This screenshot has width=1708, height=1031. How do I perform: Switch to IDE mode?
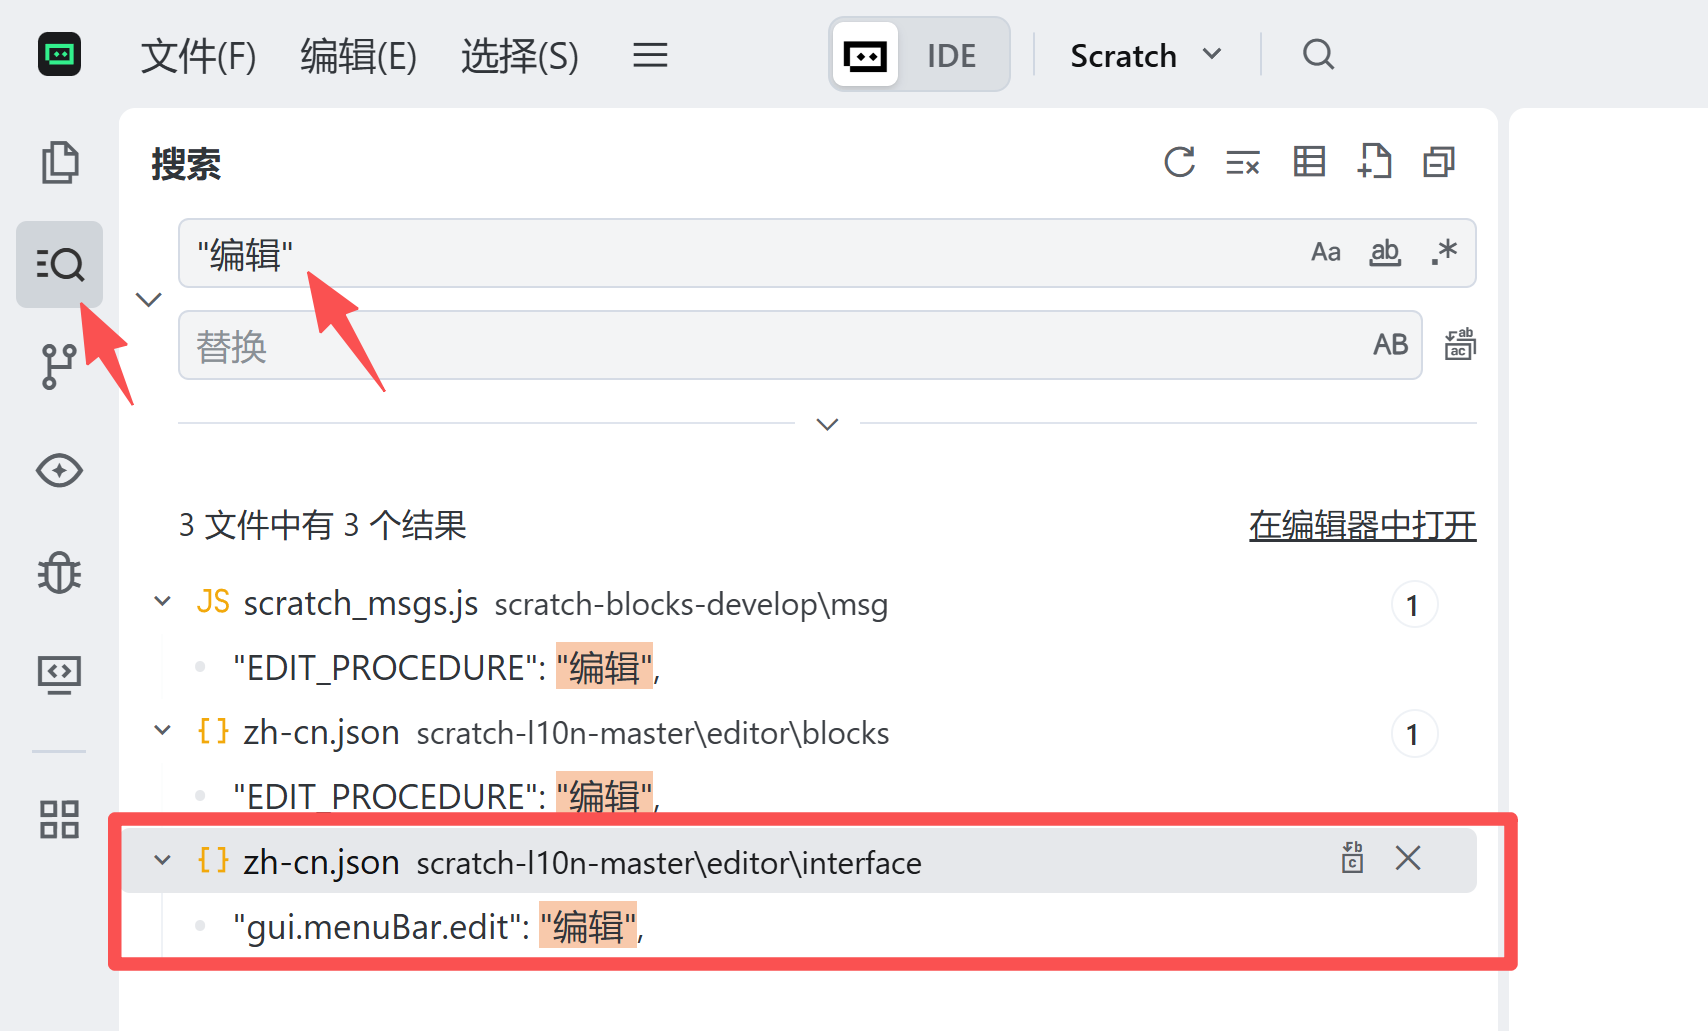[x=951, y=56]
